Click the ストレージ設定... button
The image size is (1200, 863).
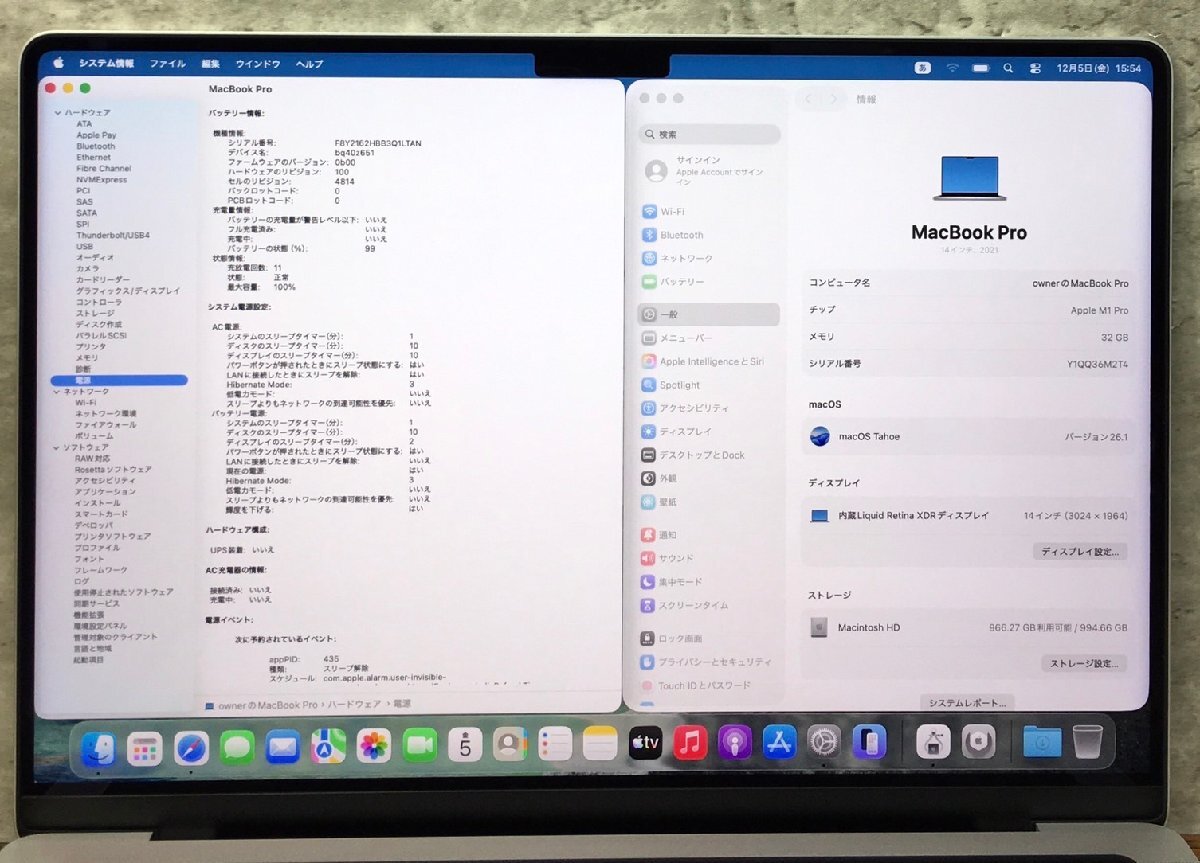pos(1084,663)
